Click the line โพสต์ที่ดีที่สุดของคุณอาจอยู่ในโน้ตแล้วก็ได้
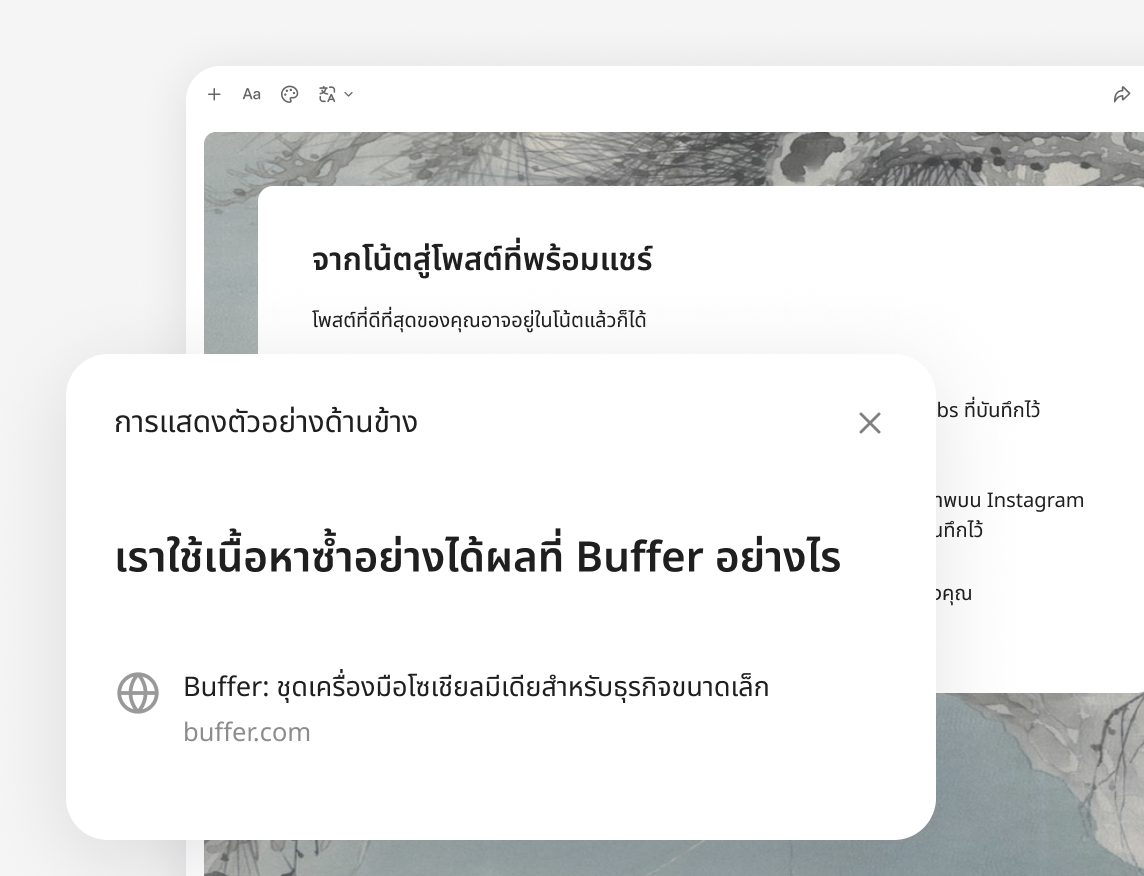 pos(479,319)
